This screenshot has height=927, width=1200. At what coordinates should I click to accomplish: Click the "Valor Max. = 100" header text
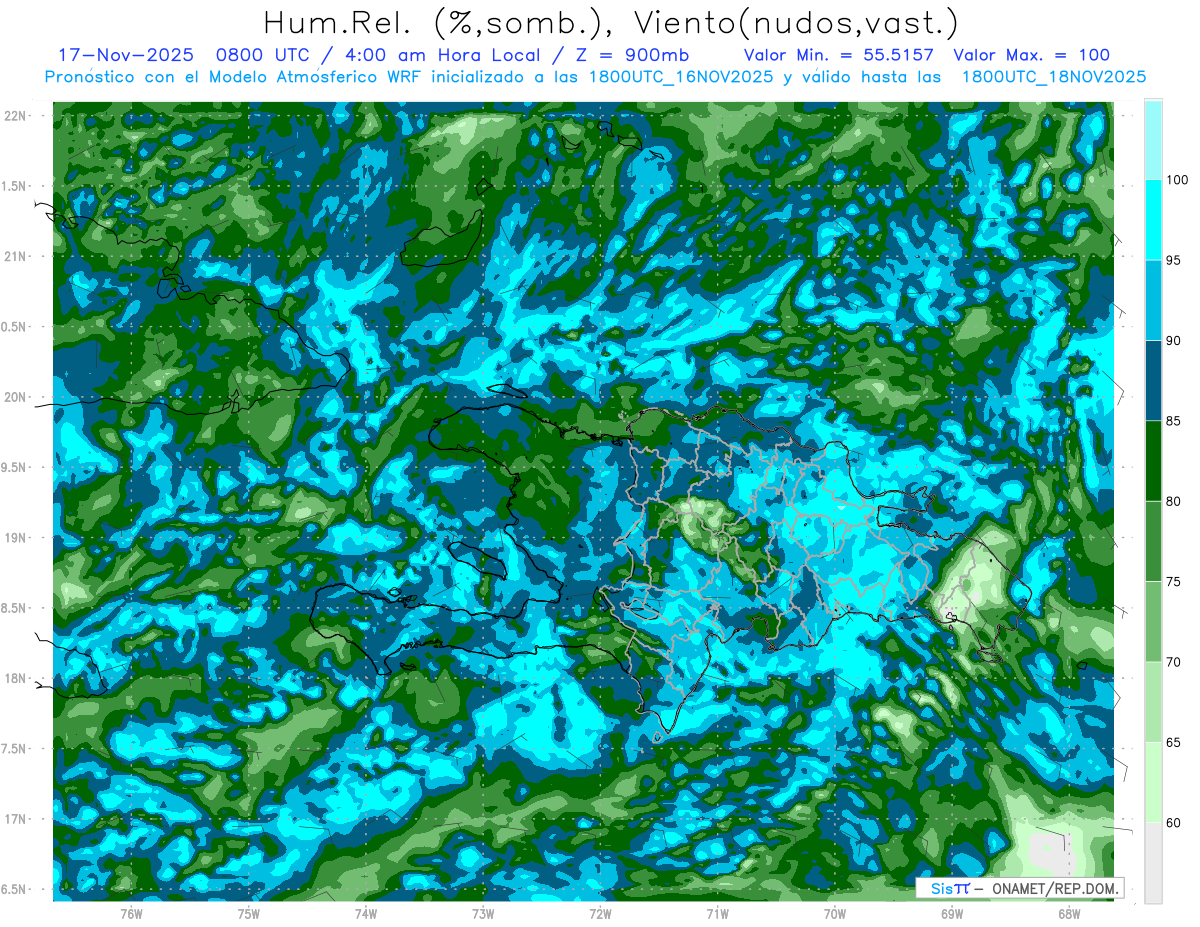tap(1031, 55)
